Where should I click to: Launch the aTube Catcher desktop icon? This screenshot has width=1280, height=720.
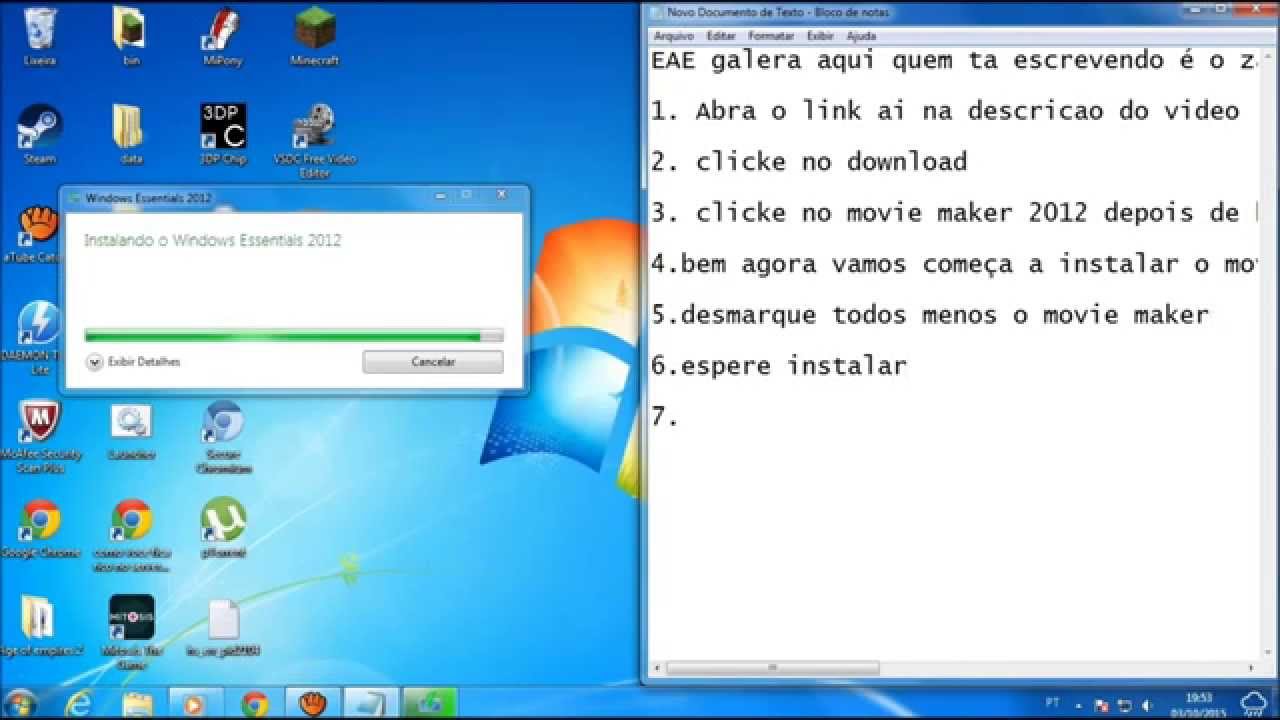point(36,234)
